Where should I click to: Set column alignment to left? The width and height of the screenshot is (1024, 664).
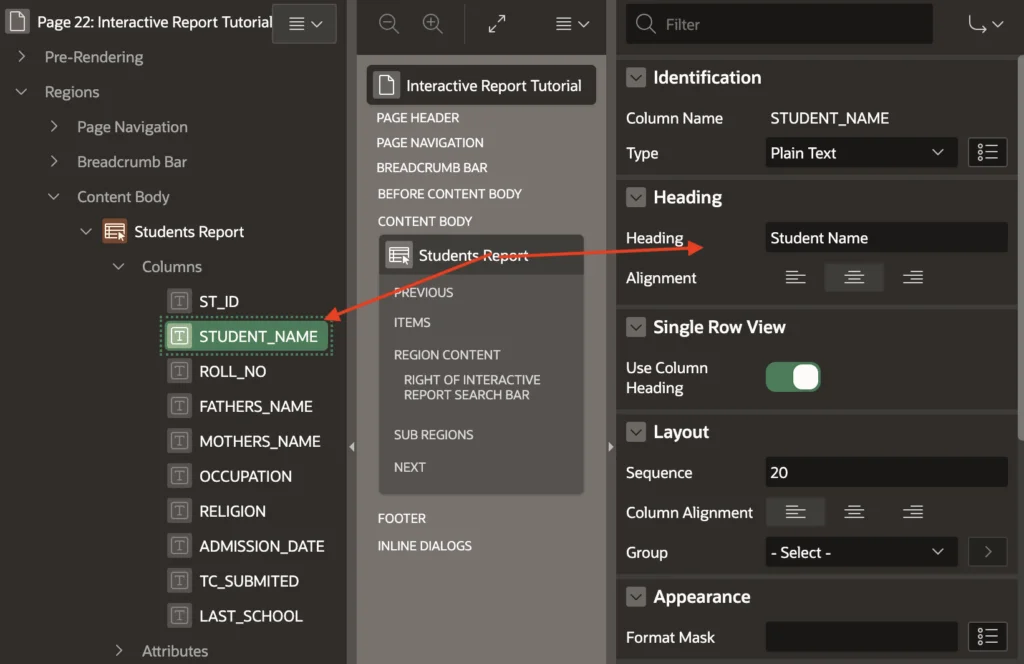pos(795,512)
